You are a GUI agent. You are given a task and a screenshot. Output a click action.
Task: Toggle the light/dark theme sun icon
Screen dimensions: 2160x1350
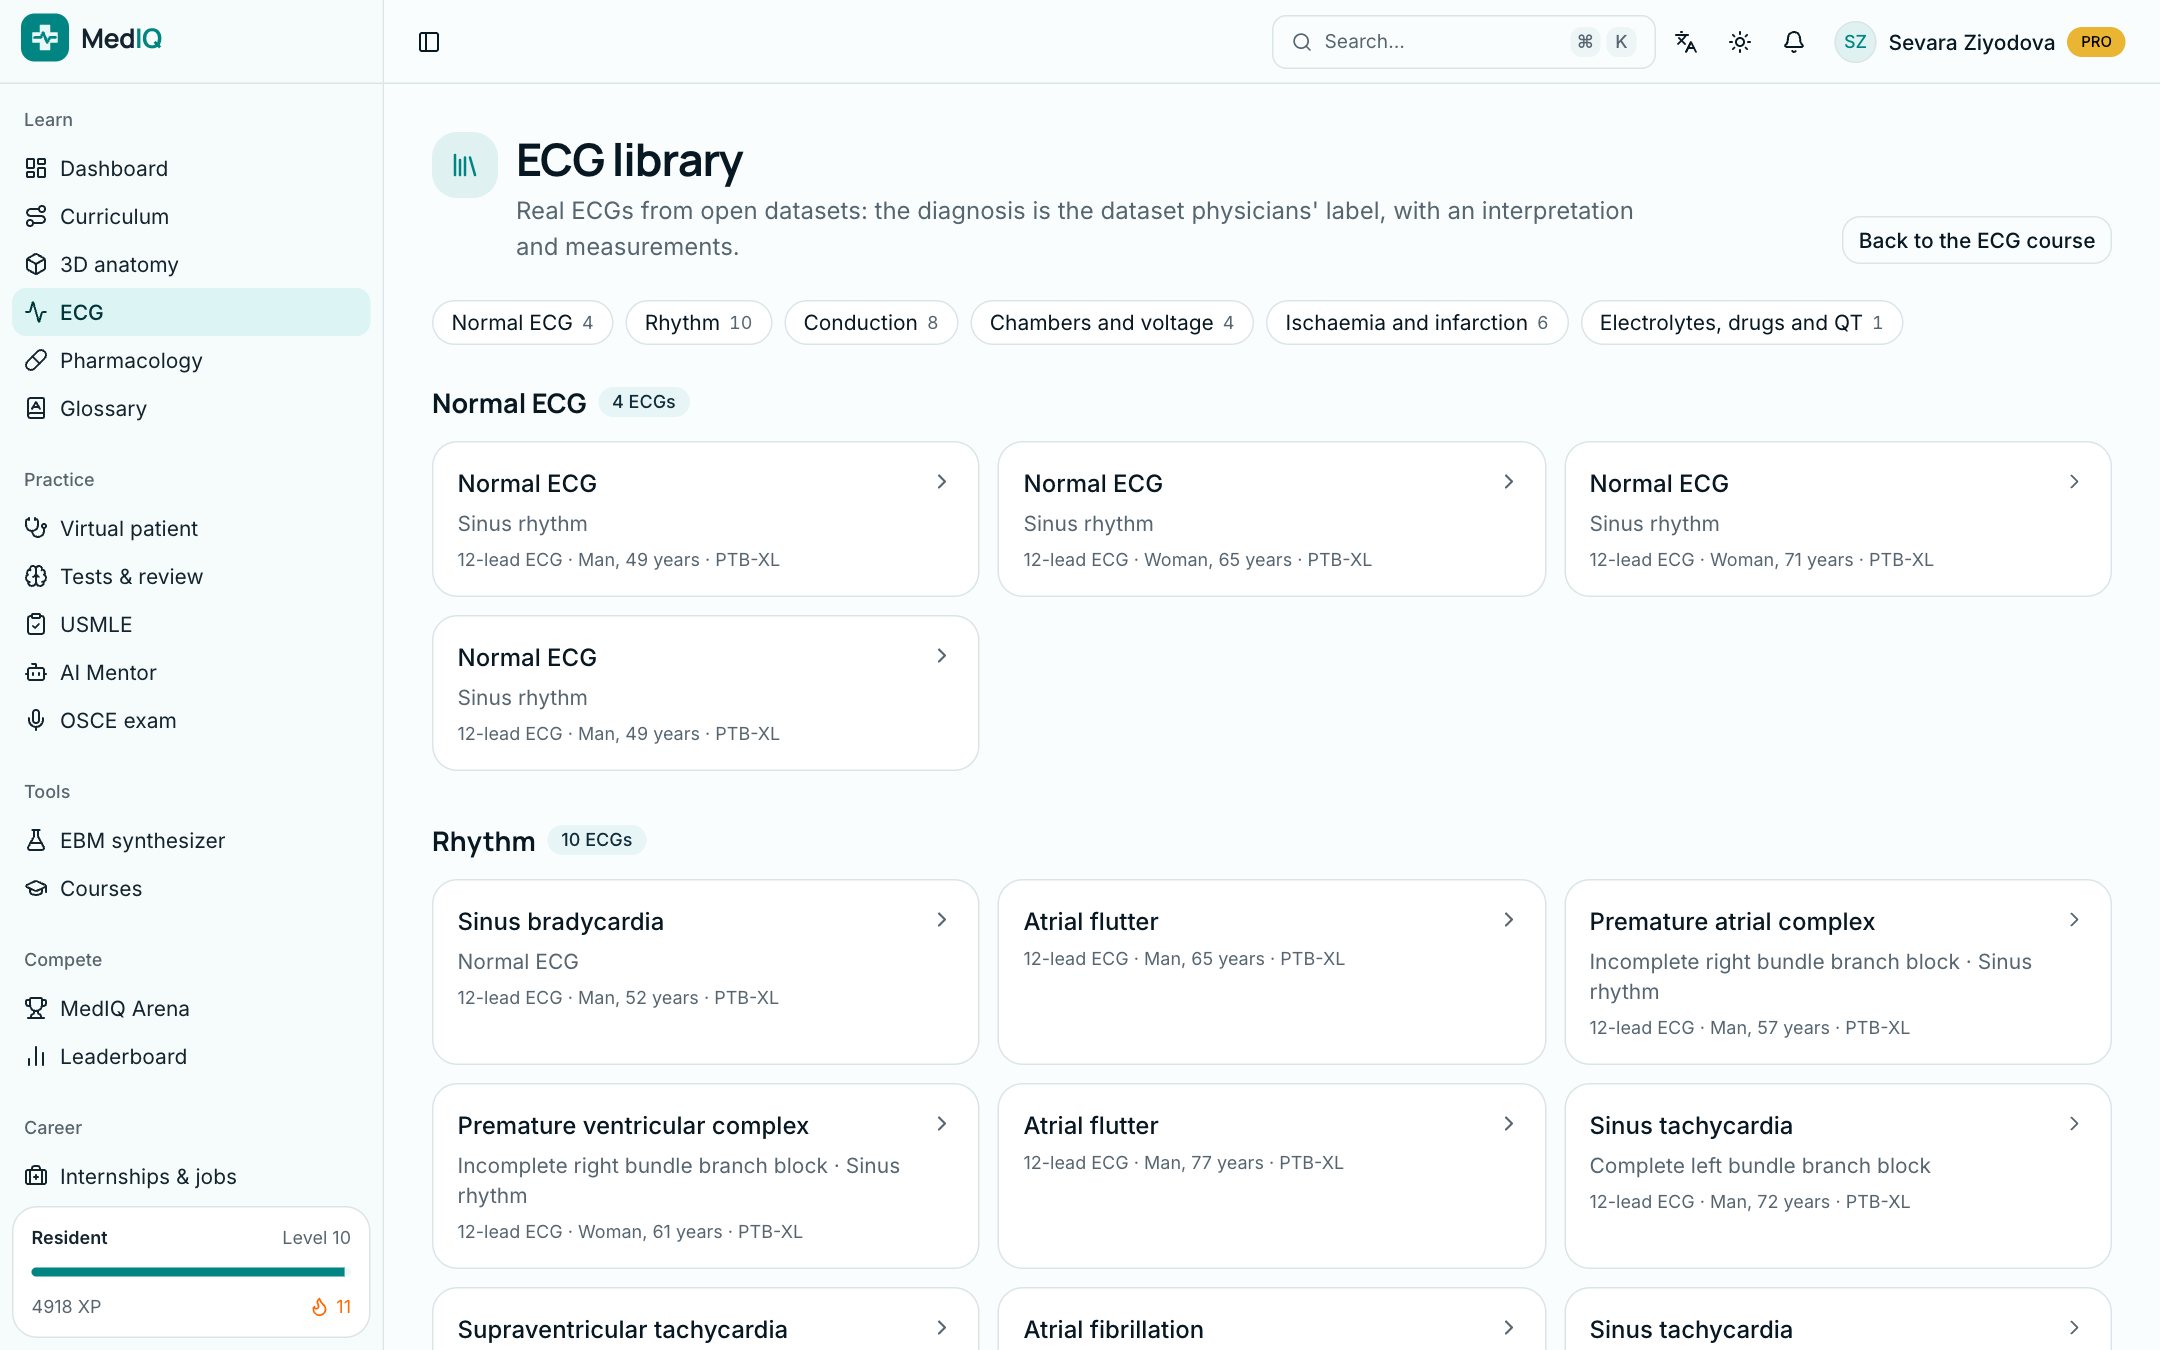pos(1740,42)
